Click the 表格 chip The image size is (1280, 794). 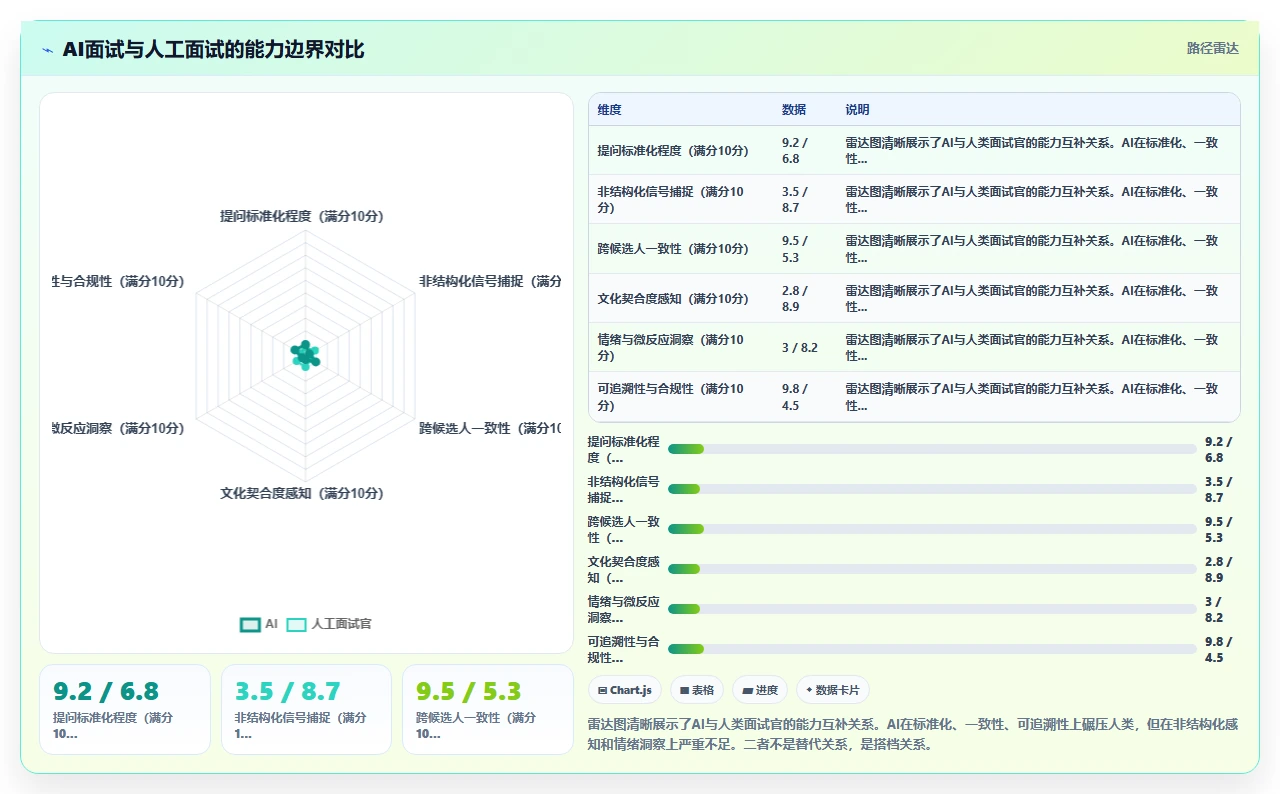click(x=697, y=690)
